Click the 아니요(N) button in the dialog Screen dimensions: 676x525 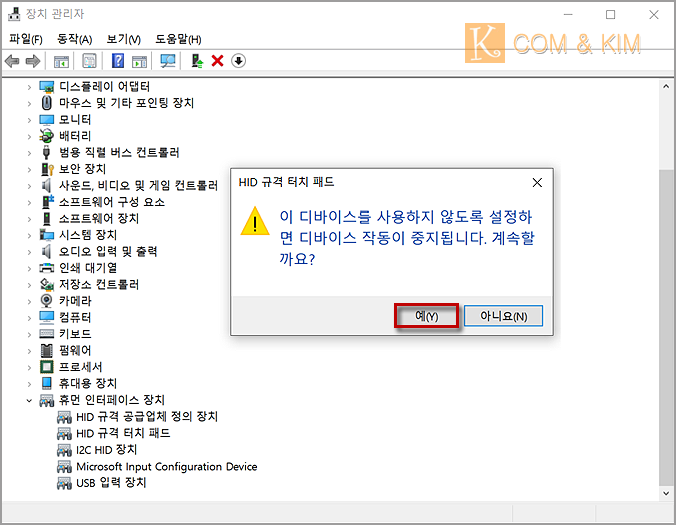click(503, 316)
